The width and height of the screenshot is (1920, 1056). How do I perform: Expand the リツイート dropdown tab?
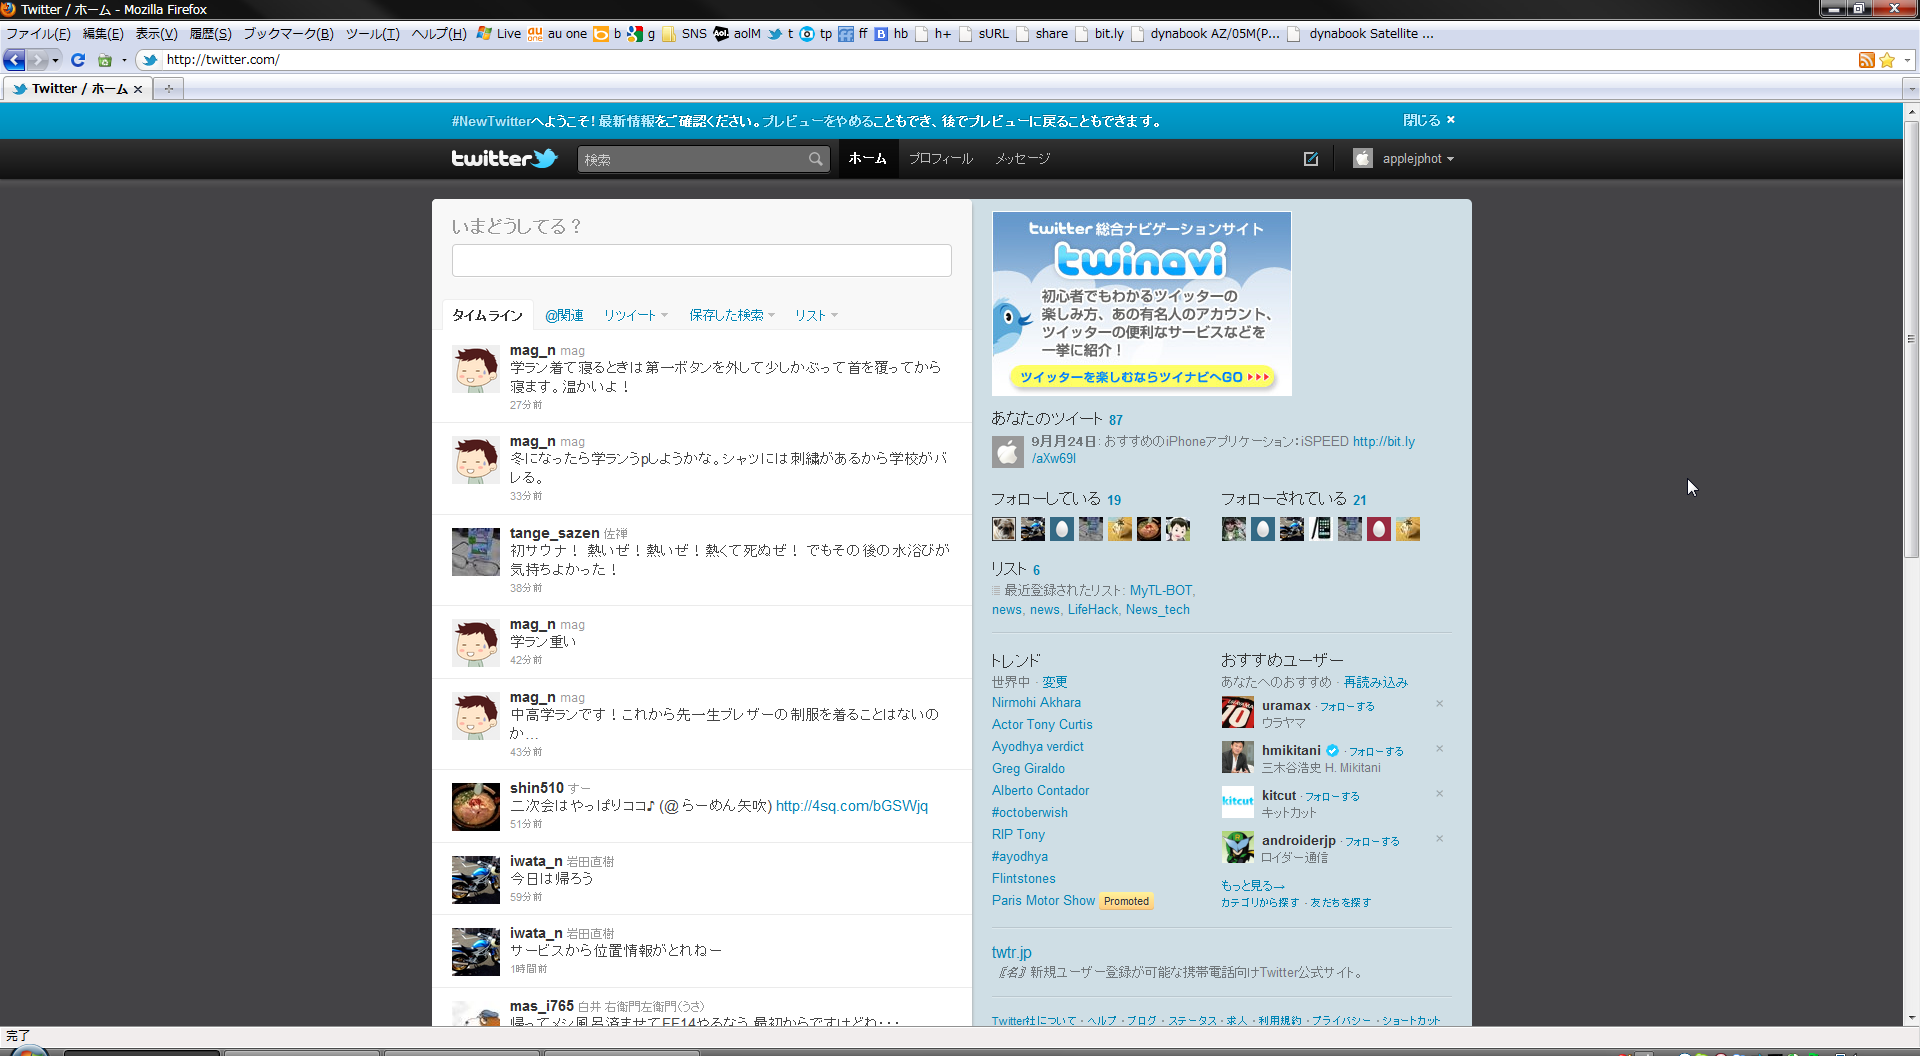tap(635, 315)
